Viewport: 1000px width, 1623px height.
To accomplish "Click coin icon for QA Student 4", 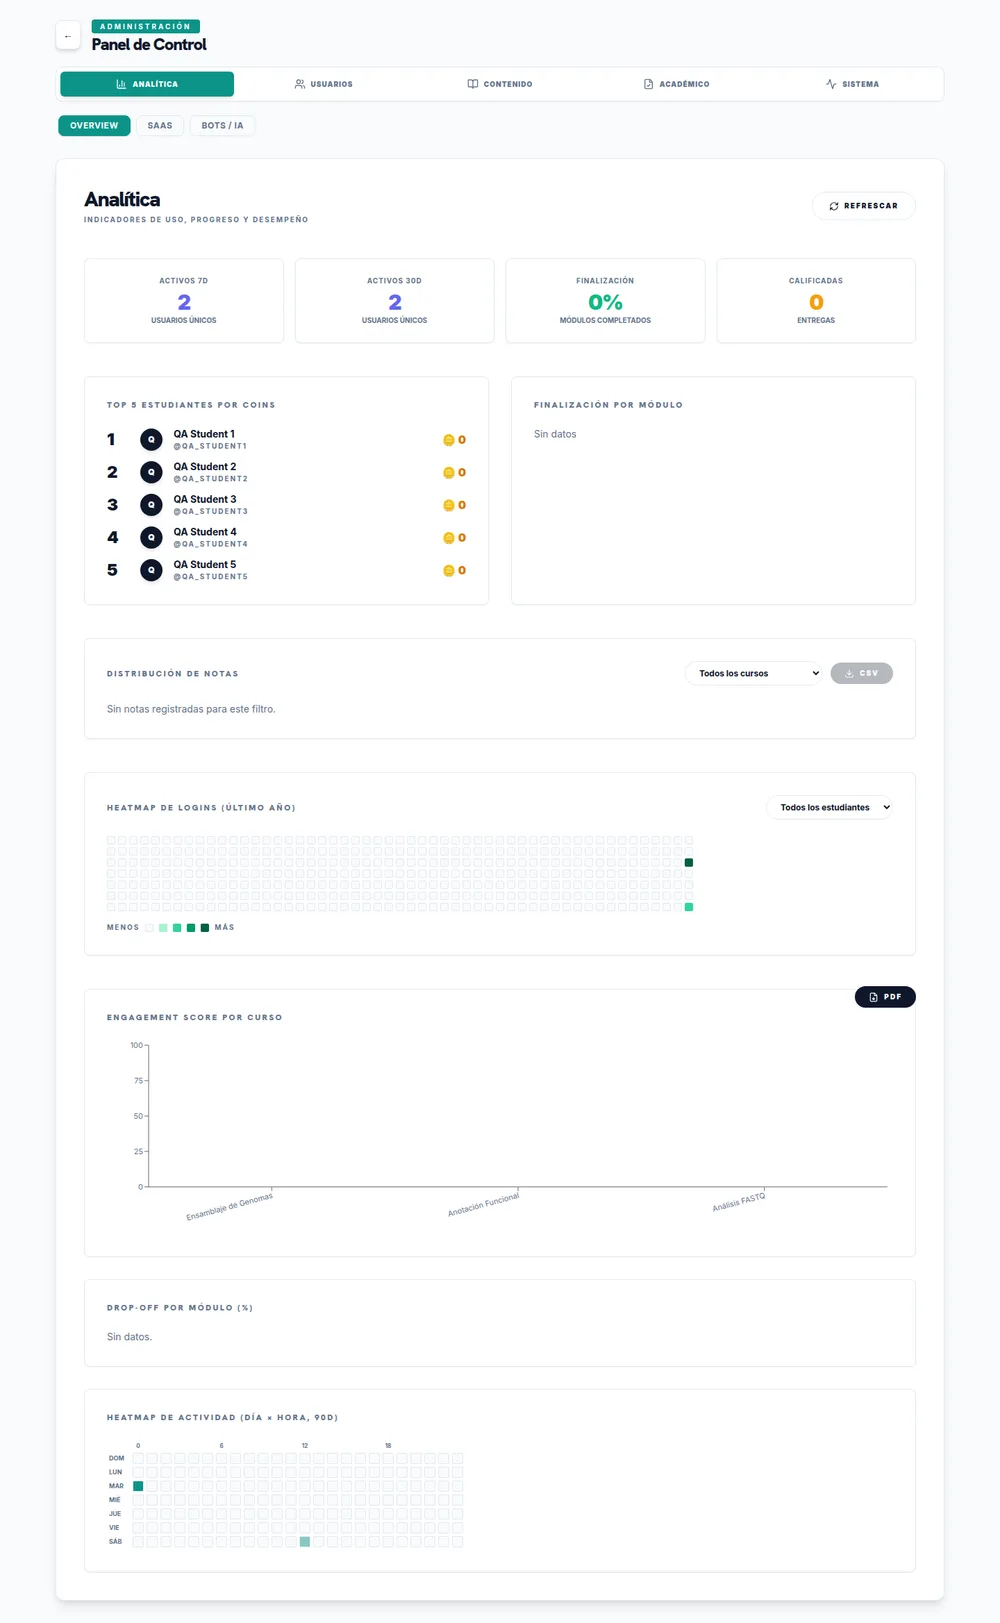I will [x=448, y=538].
